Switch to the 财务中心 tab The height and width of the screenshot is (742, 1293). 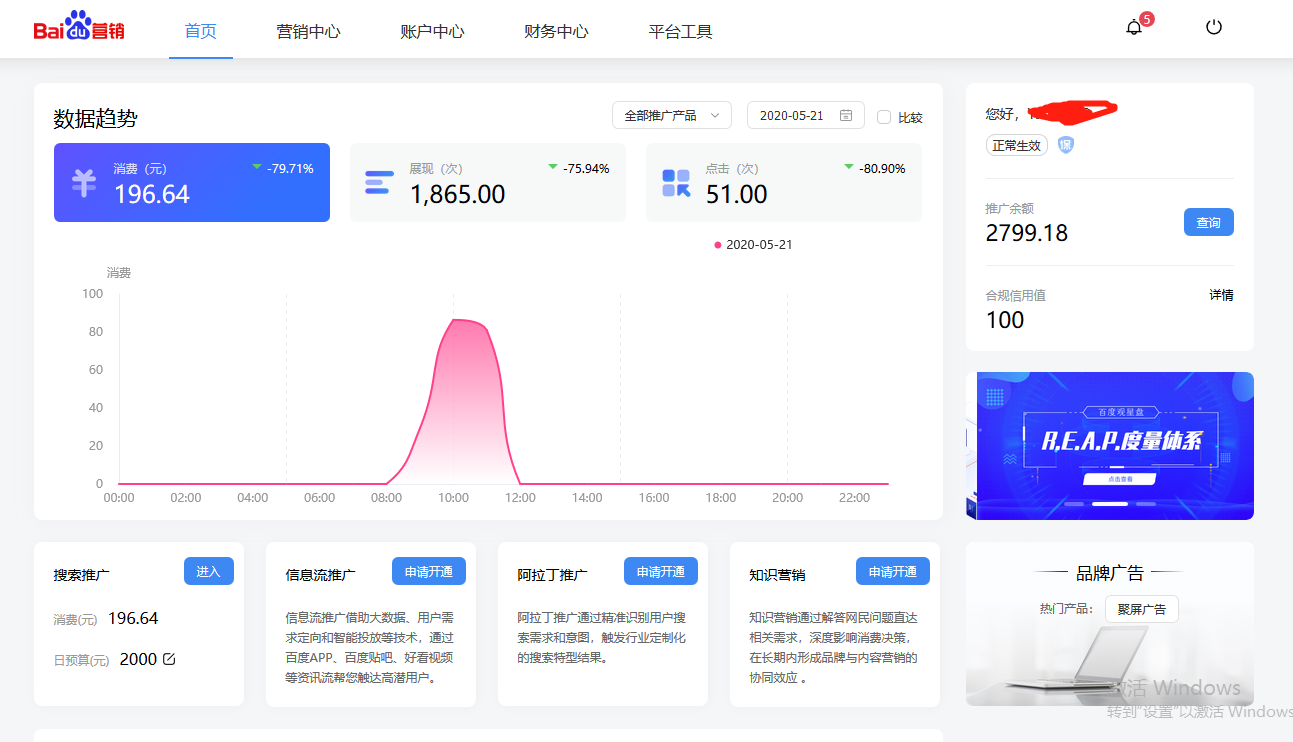556,31
